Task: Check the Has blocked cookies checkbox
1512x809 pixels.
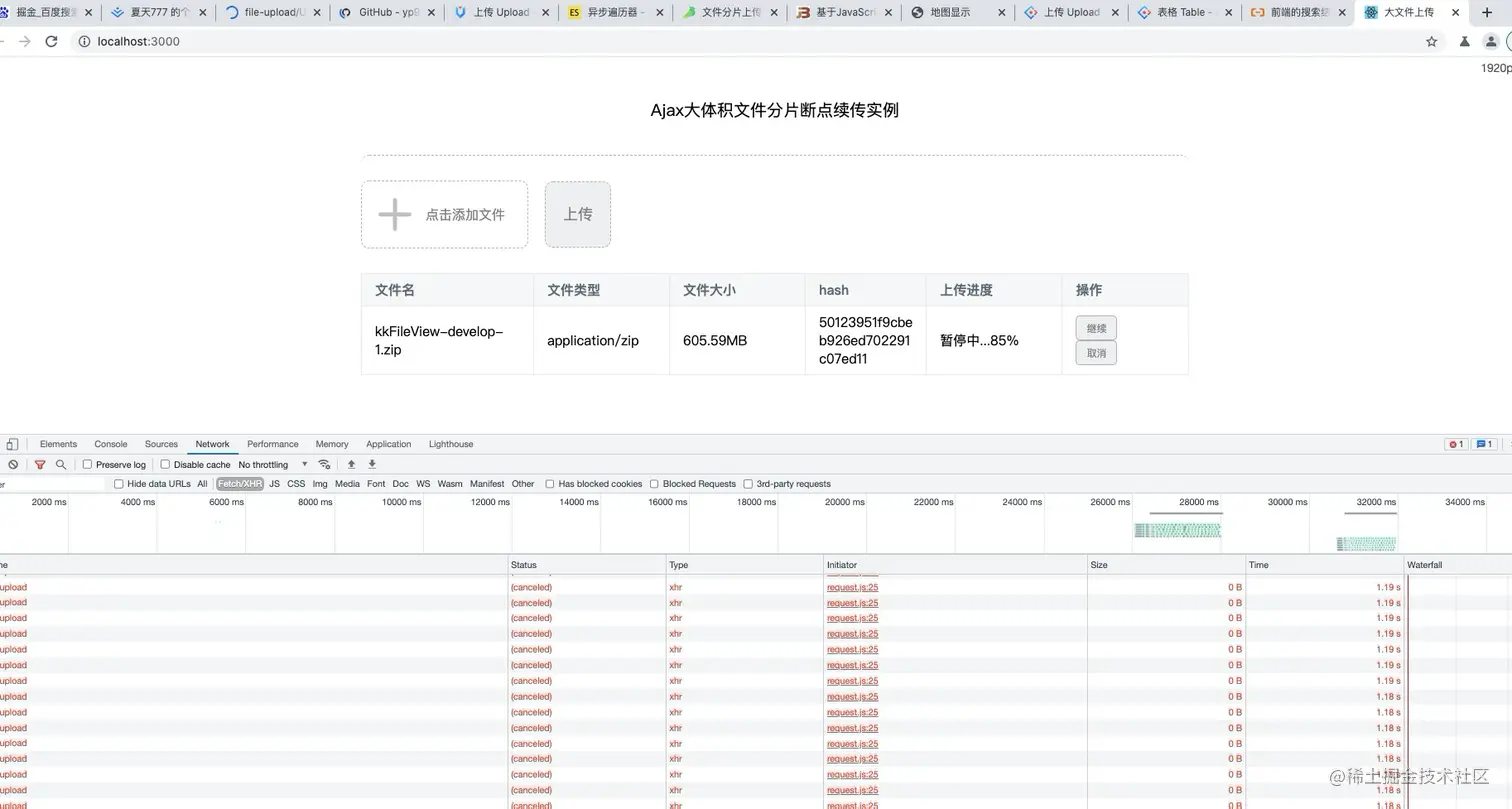Action: pyautogui.click(x=550, y=484)
